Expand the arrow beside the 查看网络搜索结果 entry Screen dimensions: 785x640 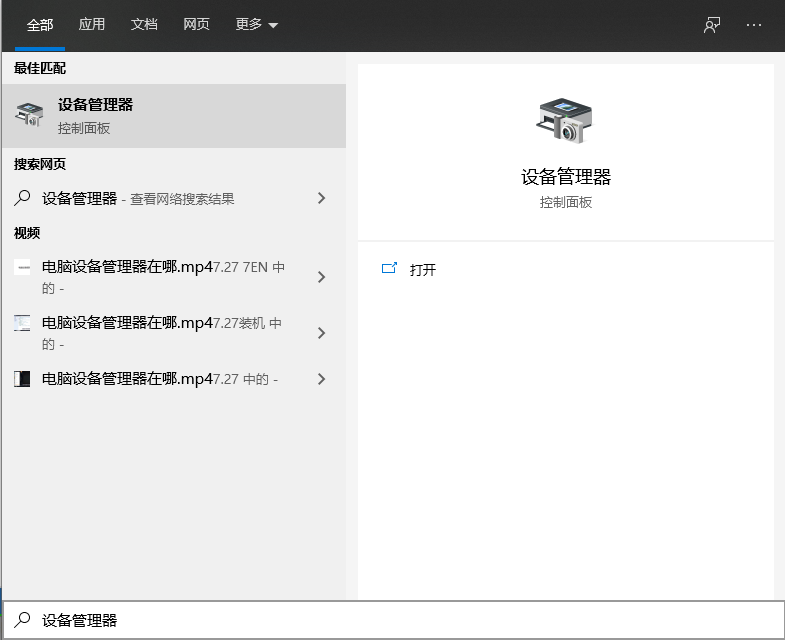click(x=321, y=198)
